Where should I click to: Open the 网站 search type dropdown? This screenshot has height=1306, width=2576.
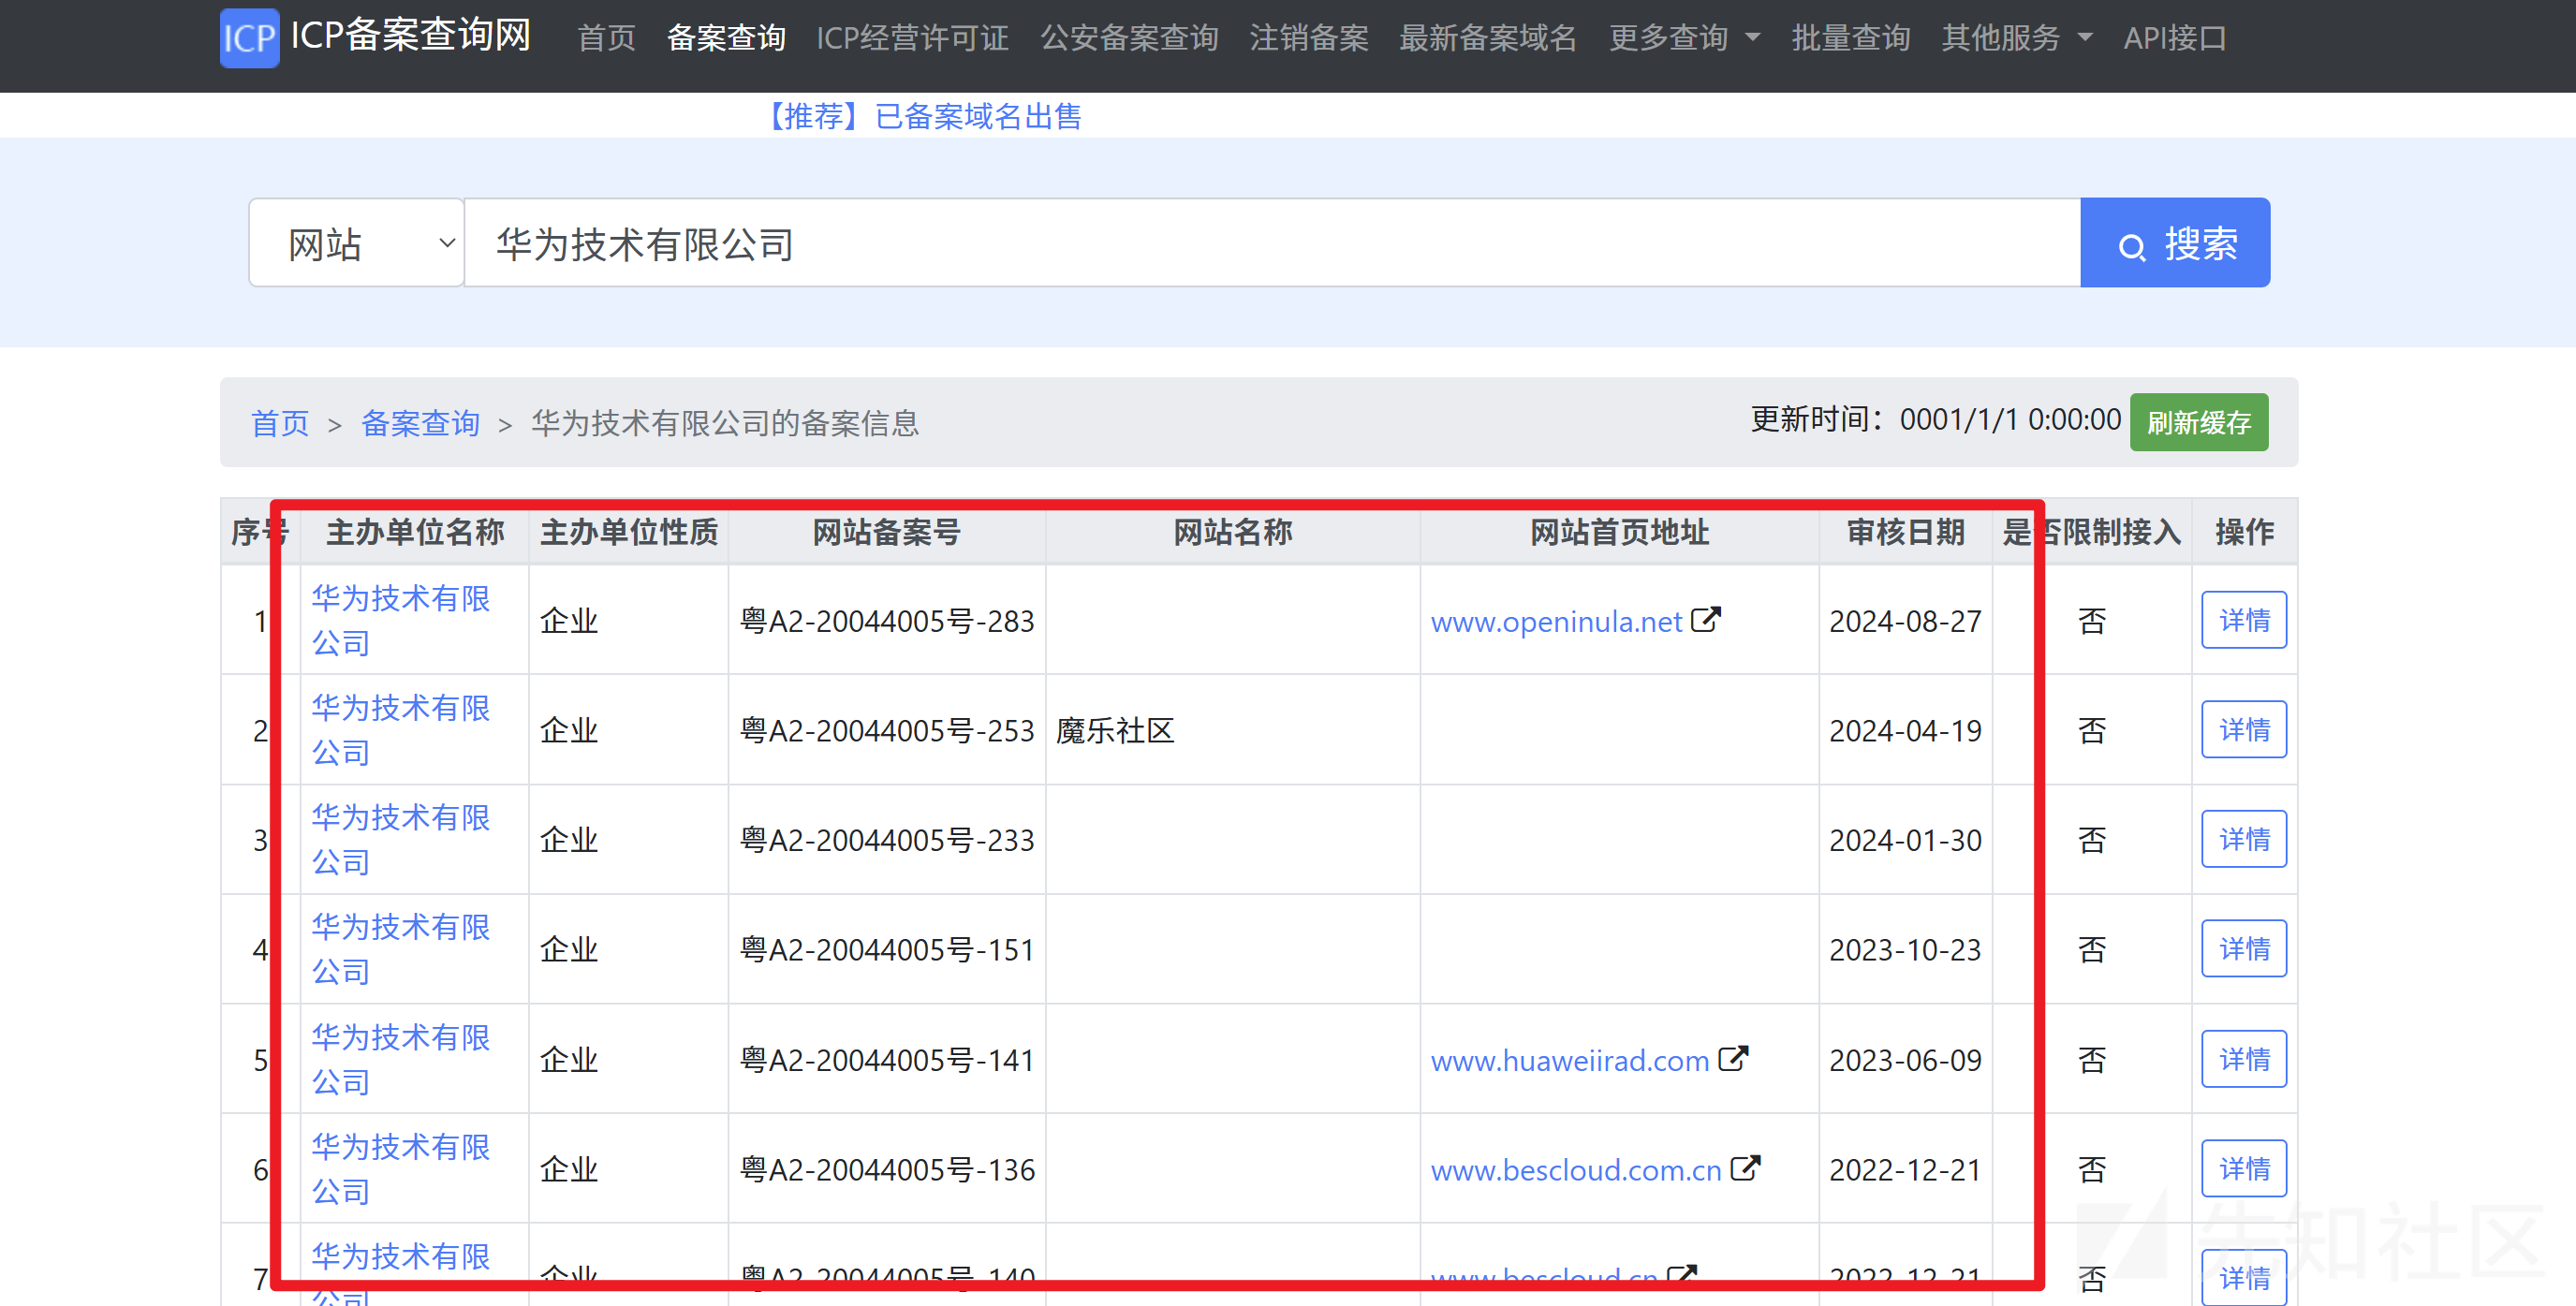(355, 242)
